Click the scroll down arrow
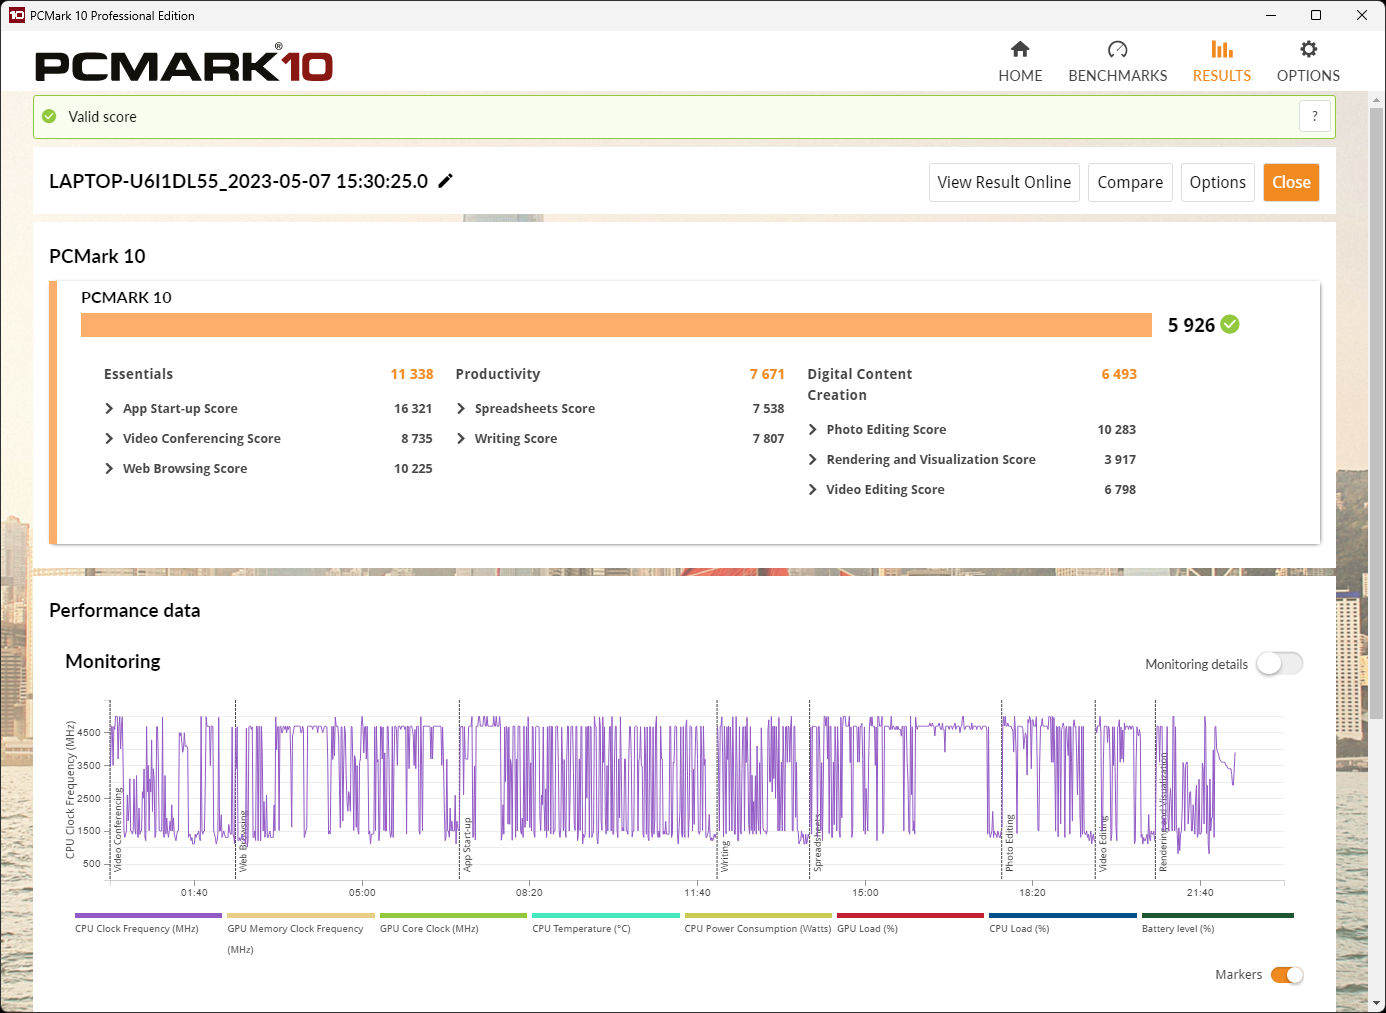This screenshot has width=1386, height=1013. [1377, 1003]
